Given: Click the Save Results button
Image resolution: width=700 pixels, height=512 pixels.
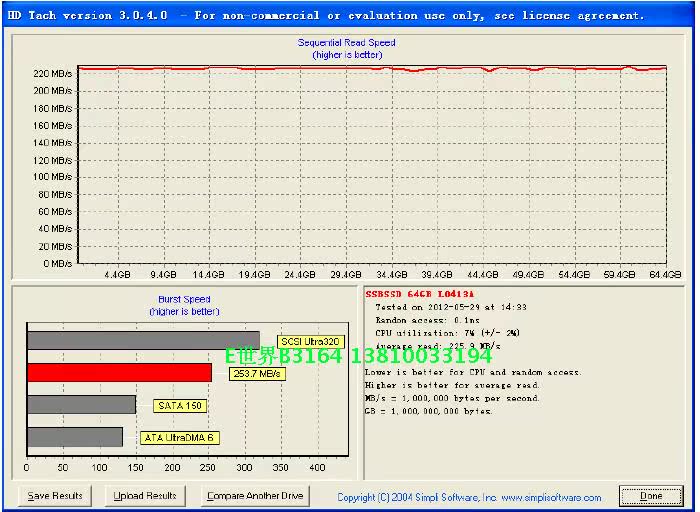Looking at the screenshot, I should 54,496.
